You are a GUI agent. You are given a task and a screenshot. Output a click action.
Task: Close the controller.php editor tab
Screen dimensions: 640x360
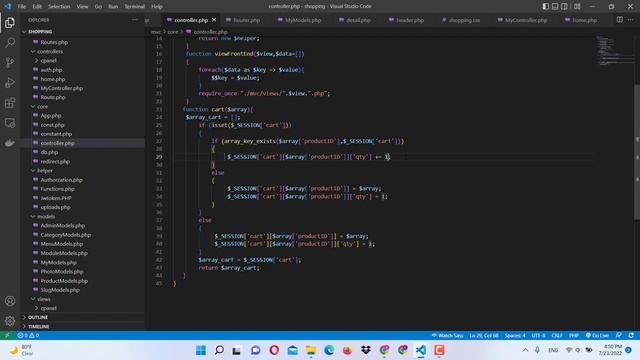[x=214, y=20]
